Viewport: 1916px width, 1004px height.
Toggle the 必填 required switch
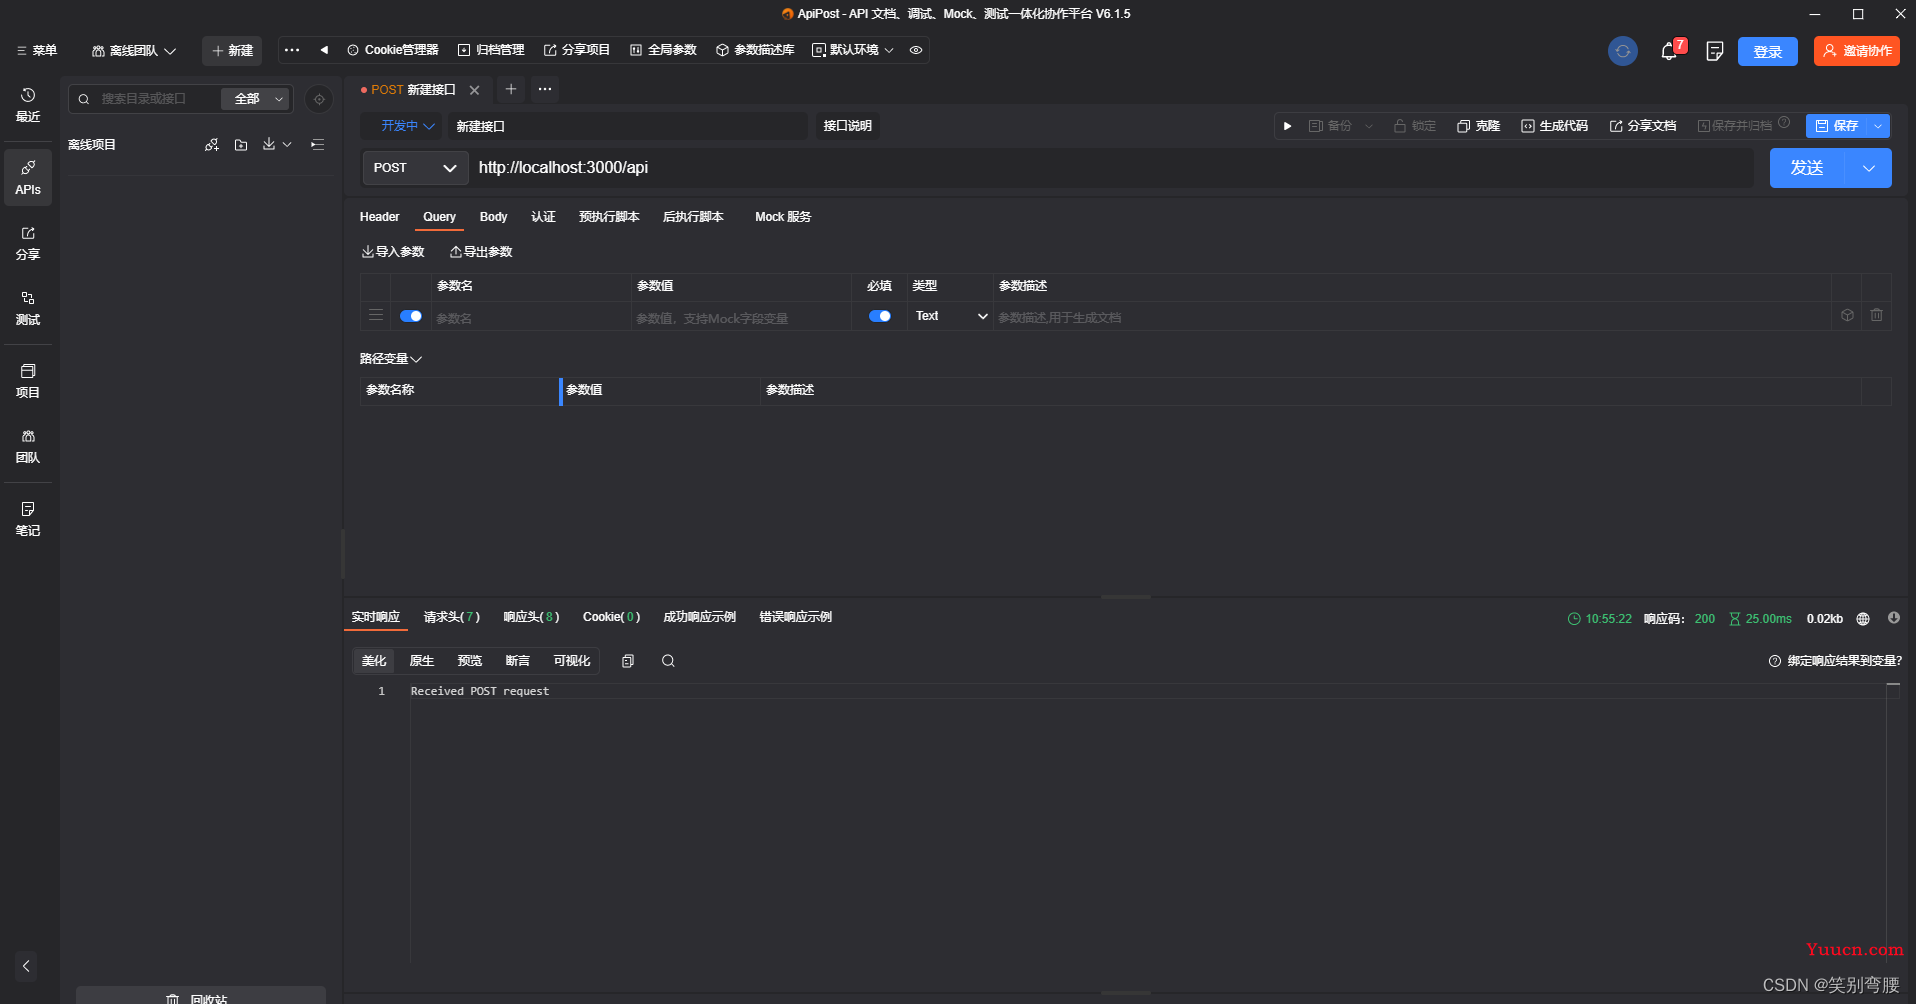(880, 316)
